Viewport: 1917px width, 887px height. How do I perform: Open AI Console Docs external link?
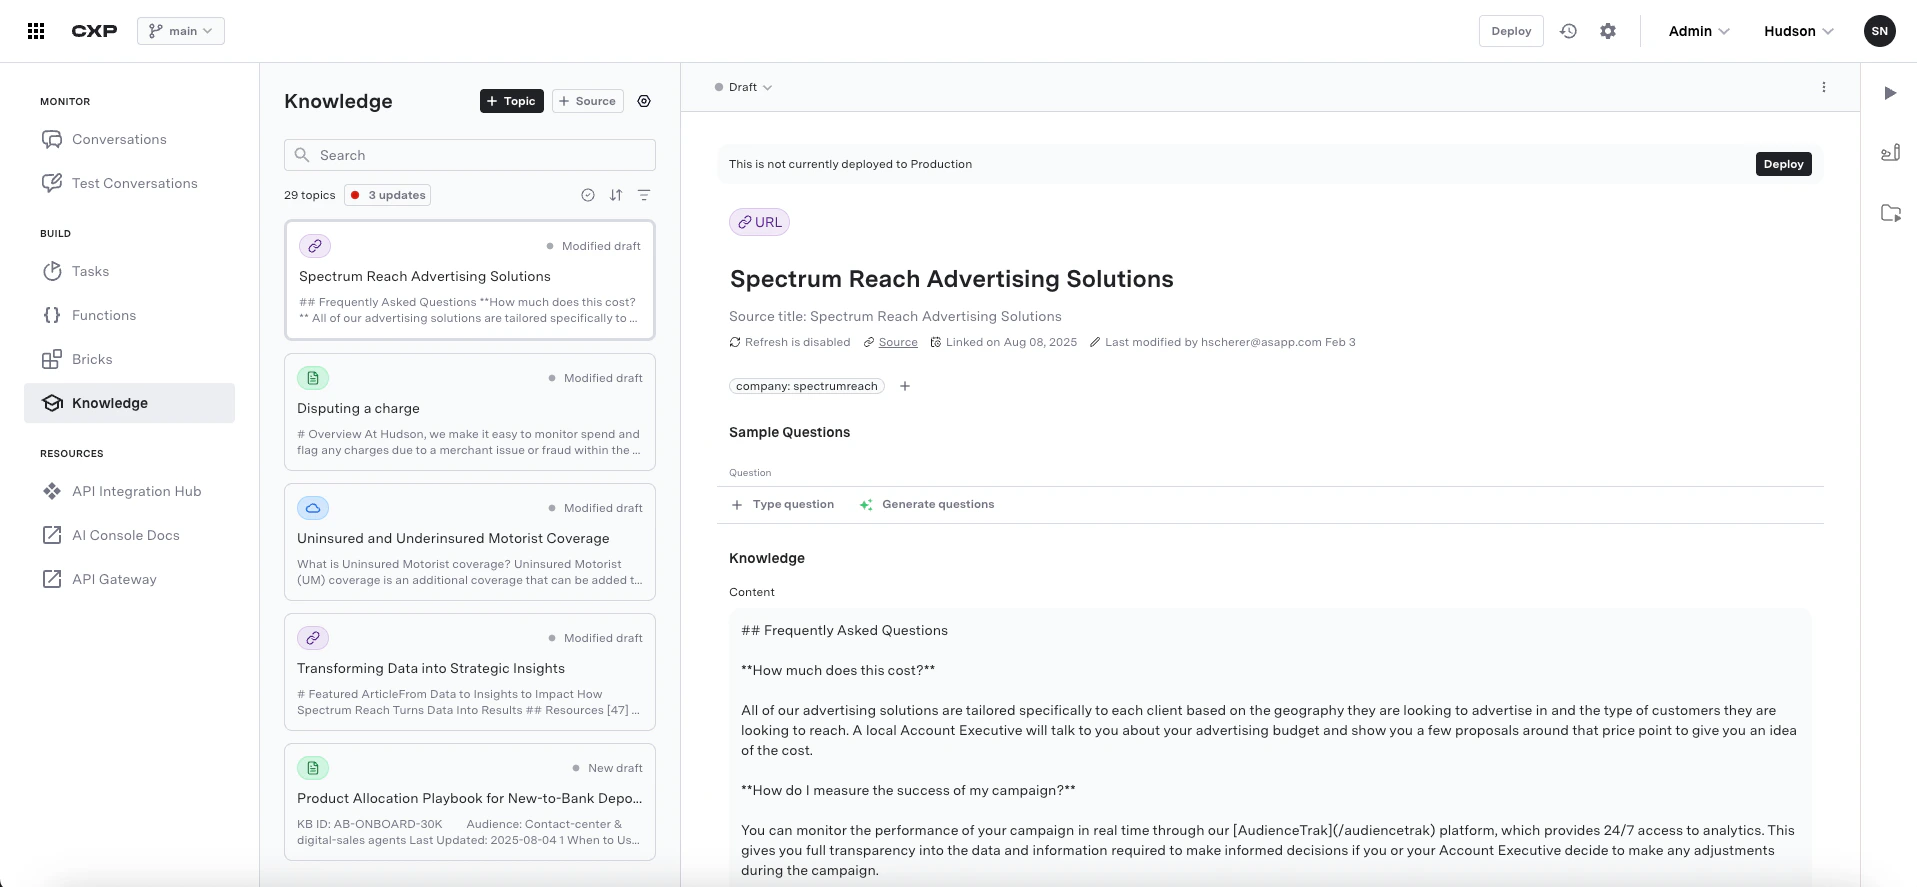[130, 535]
